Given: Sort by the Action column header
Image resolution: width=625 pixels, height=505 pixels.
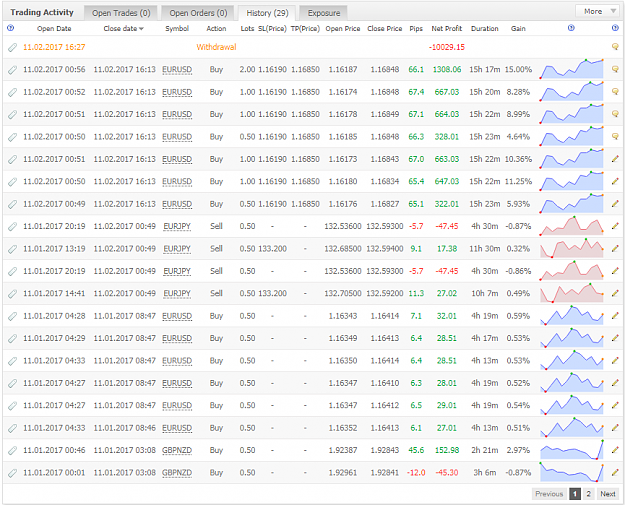Looking at the screenshot, I should [216, 28].
